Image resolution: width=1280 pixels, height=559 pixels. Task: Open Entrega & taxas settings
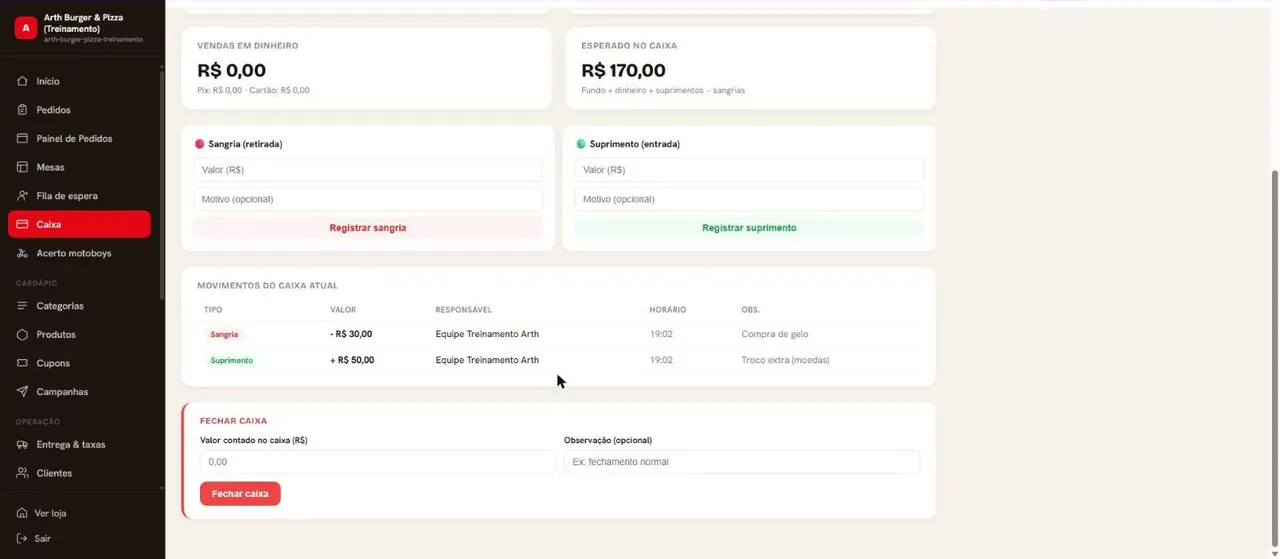click(79, 444)
